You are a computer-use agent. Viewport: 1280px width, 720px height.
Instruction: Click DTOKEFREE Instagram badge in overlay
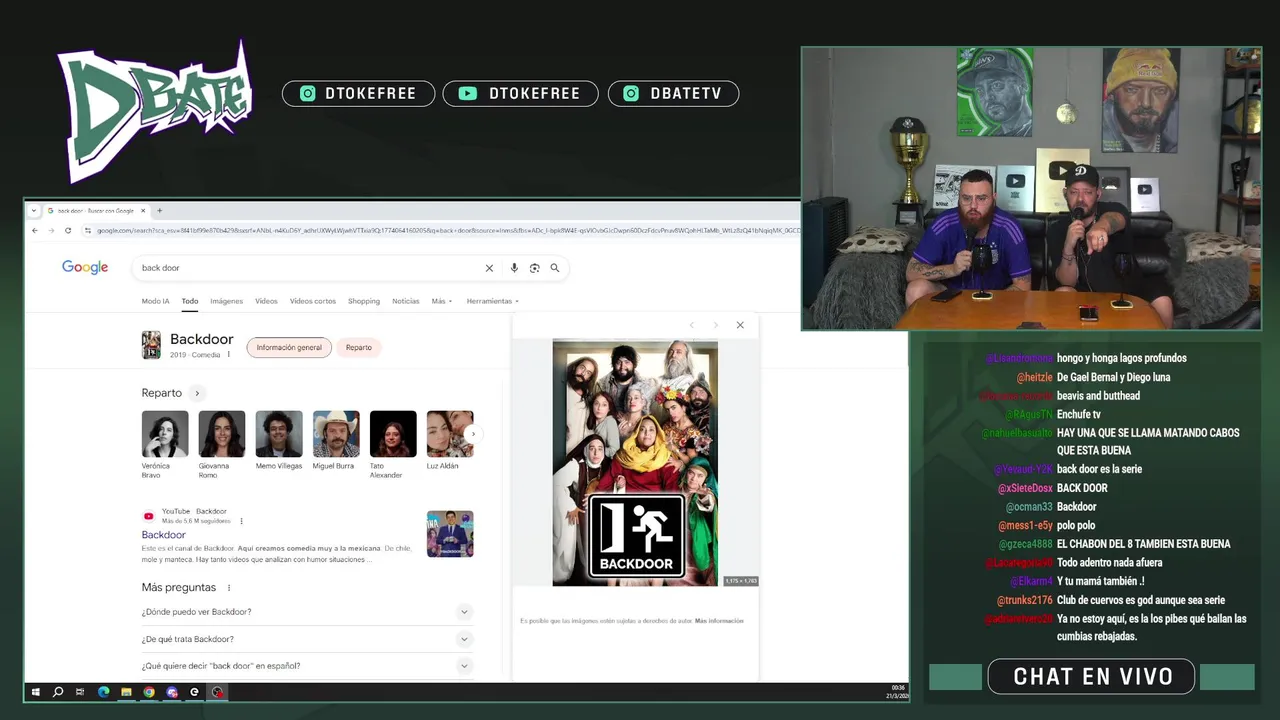pyautogui.click(x=359, y=94)
